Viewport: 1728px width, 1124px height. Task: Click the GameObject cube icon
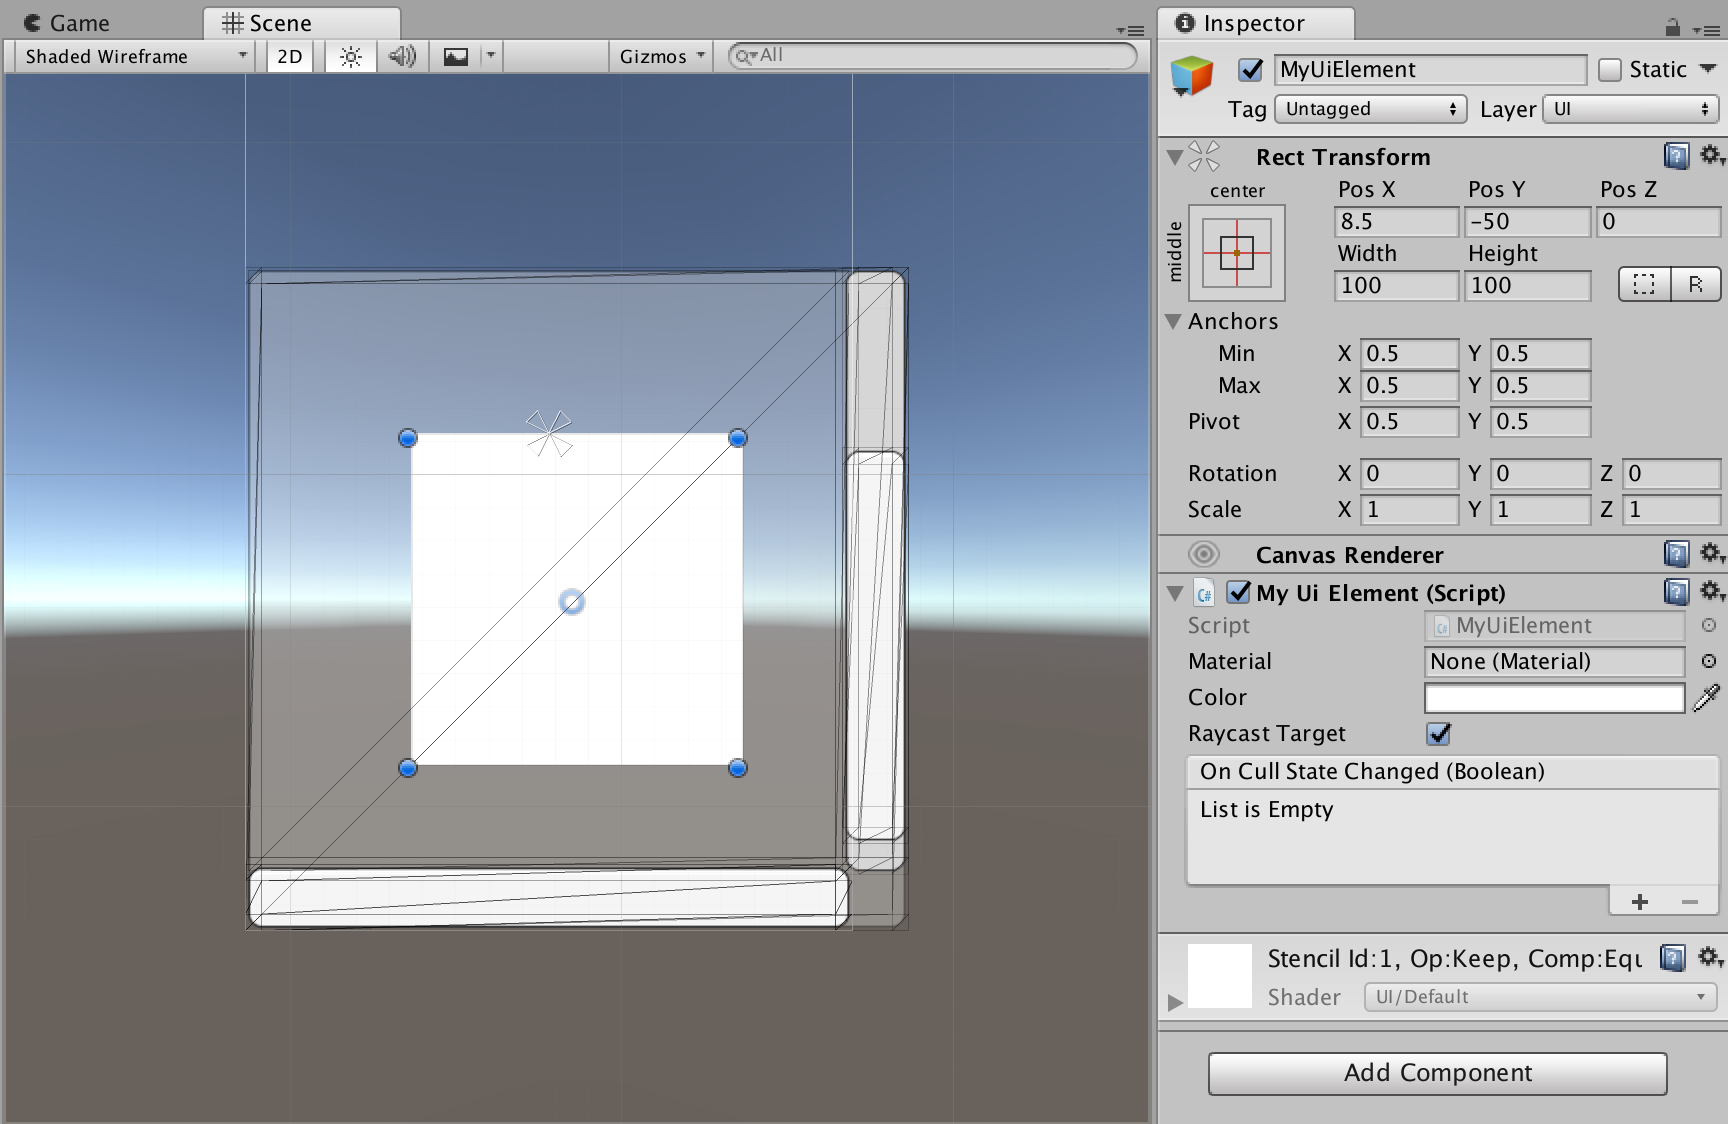click(1192, 75)
